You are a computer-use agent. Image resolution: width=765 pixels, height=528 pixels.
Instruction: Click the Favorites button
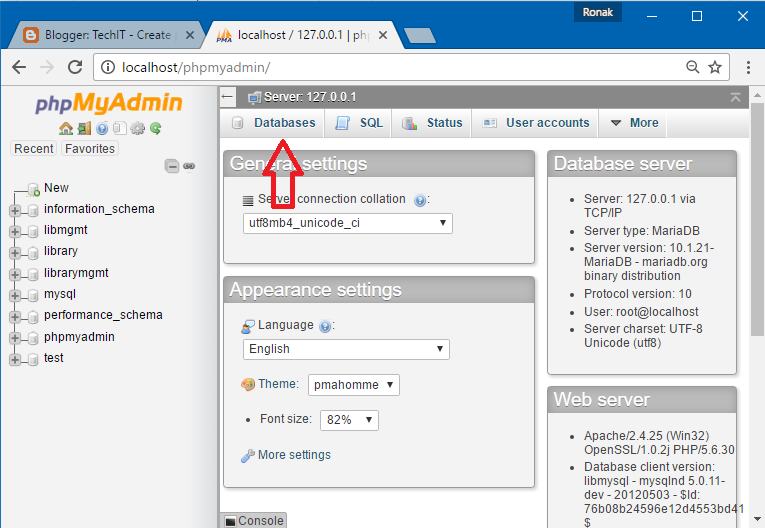(x=90, y=148)
